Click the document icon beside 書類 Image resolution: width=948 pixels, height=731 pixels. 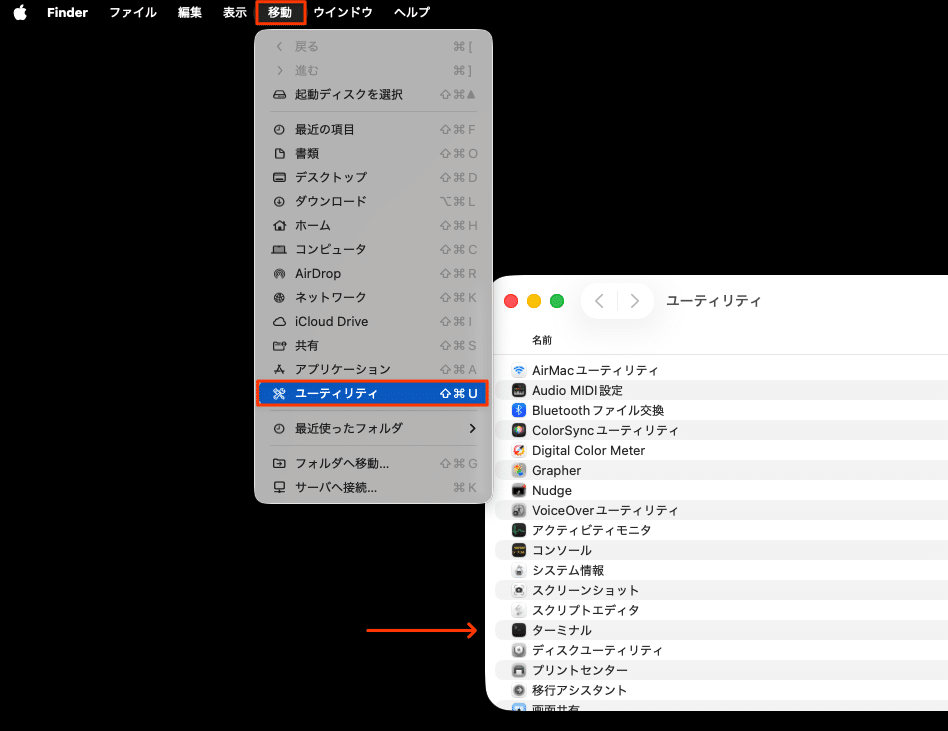click(279, 154)
